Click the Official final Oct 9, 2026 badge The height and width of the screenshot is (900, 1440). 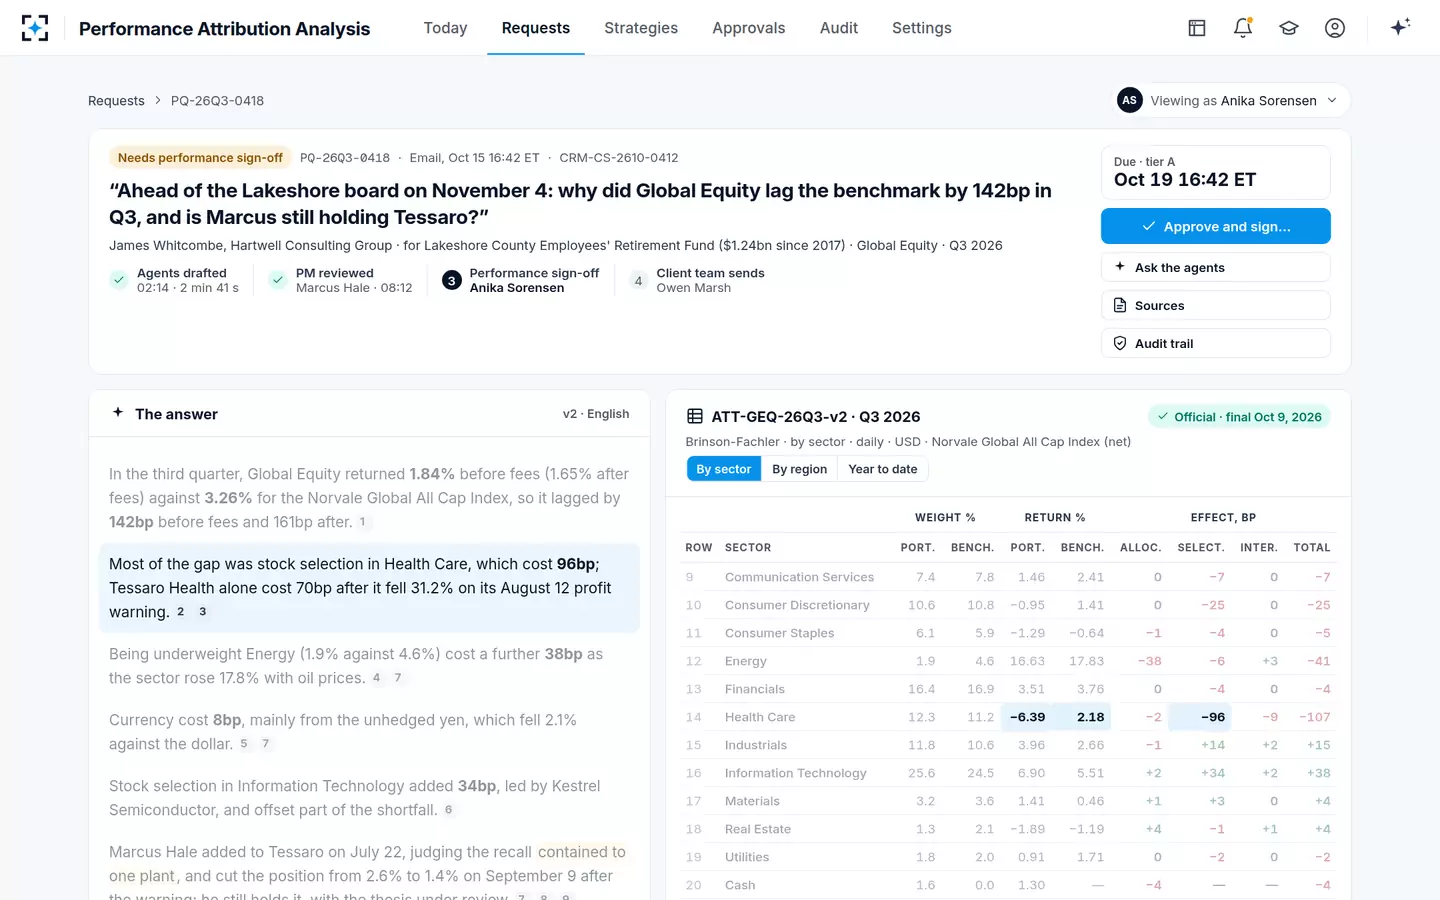click(1239, 417)
